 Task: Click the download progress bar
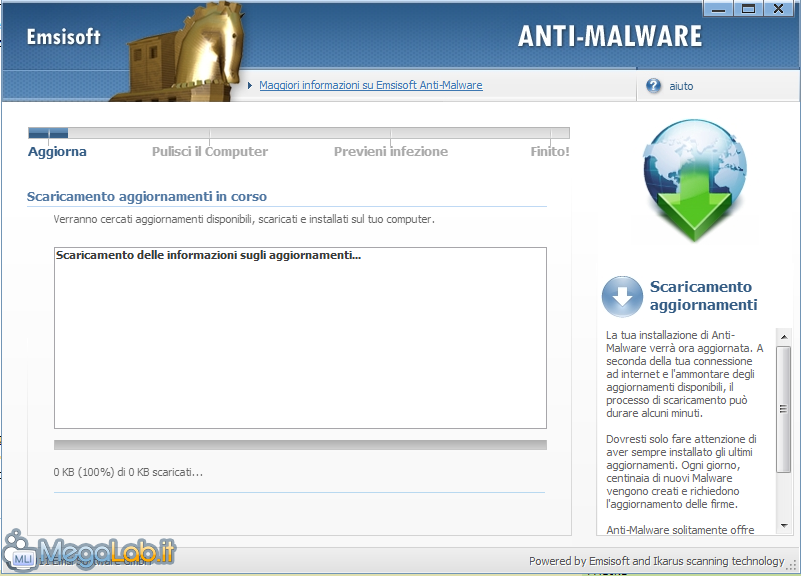tap(300, 445)
